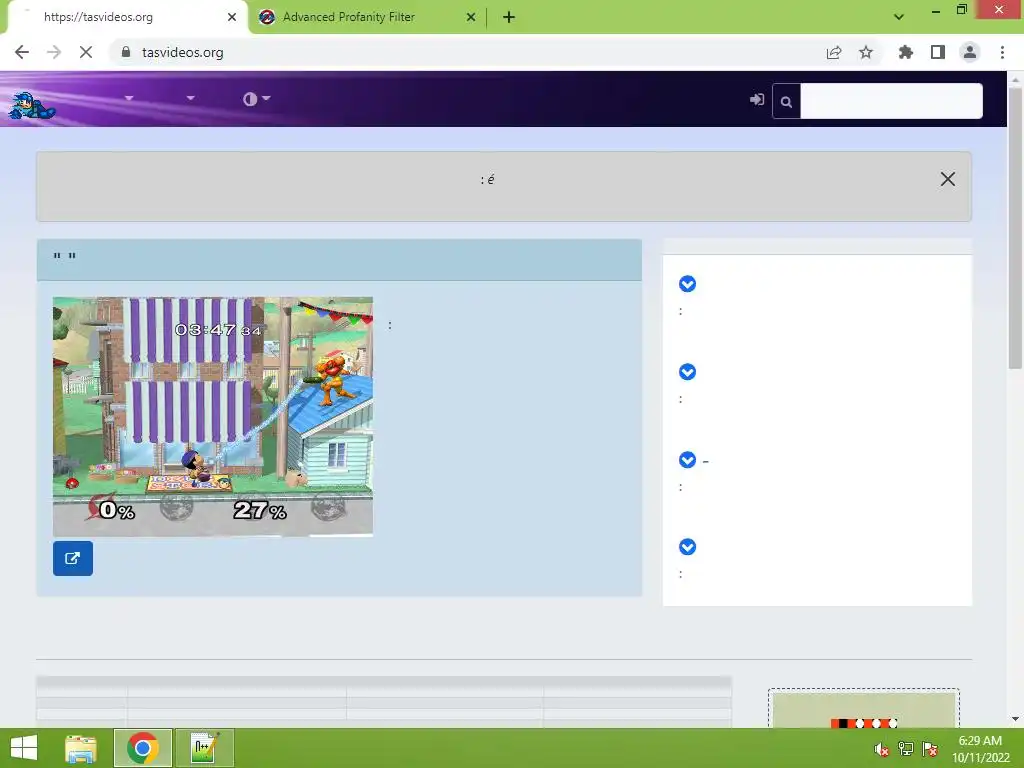This screenshot has height=768, width=1024.
Task: Go forward in browser history
Action: point(54,52)
